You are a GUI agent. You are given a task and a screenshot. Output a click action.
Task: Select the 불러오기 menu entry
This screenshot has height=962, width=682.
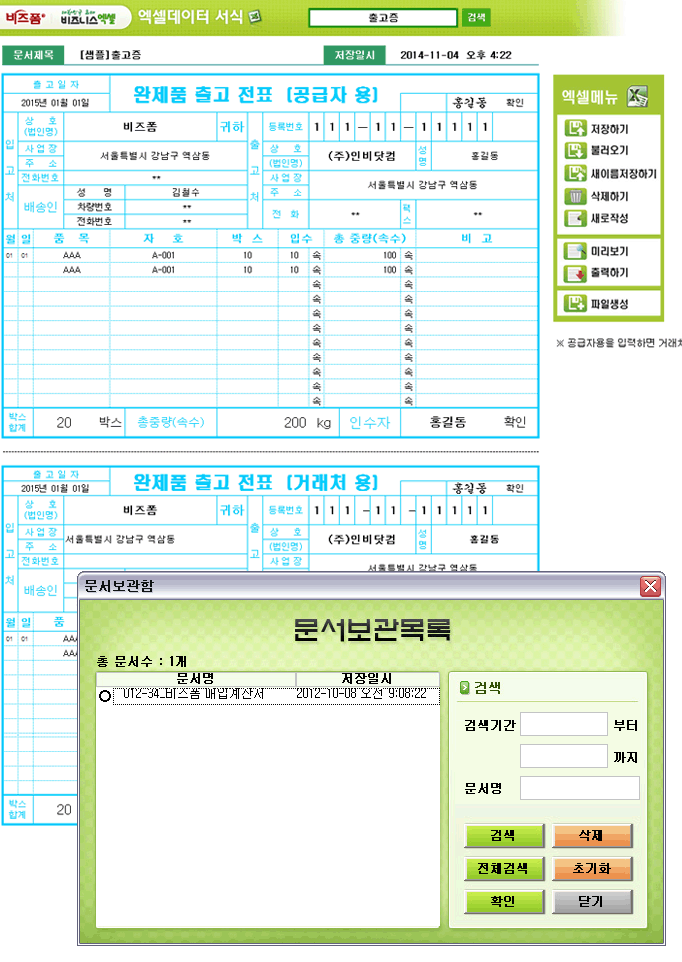click(x=609, y=150)
